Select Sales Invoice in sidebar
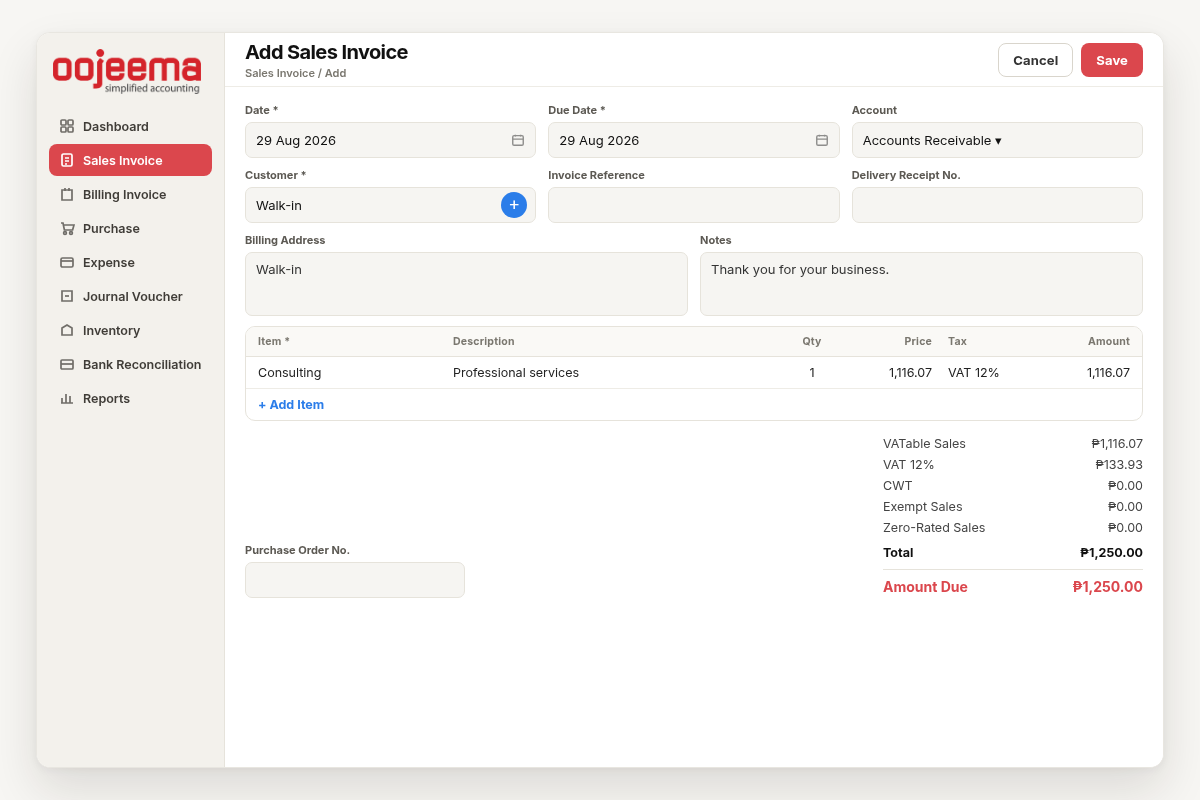This screenshot has height=800, width=1200. (x=130, y=160)
